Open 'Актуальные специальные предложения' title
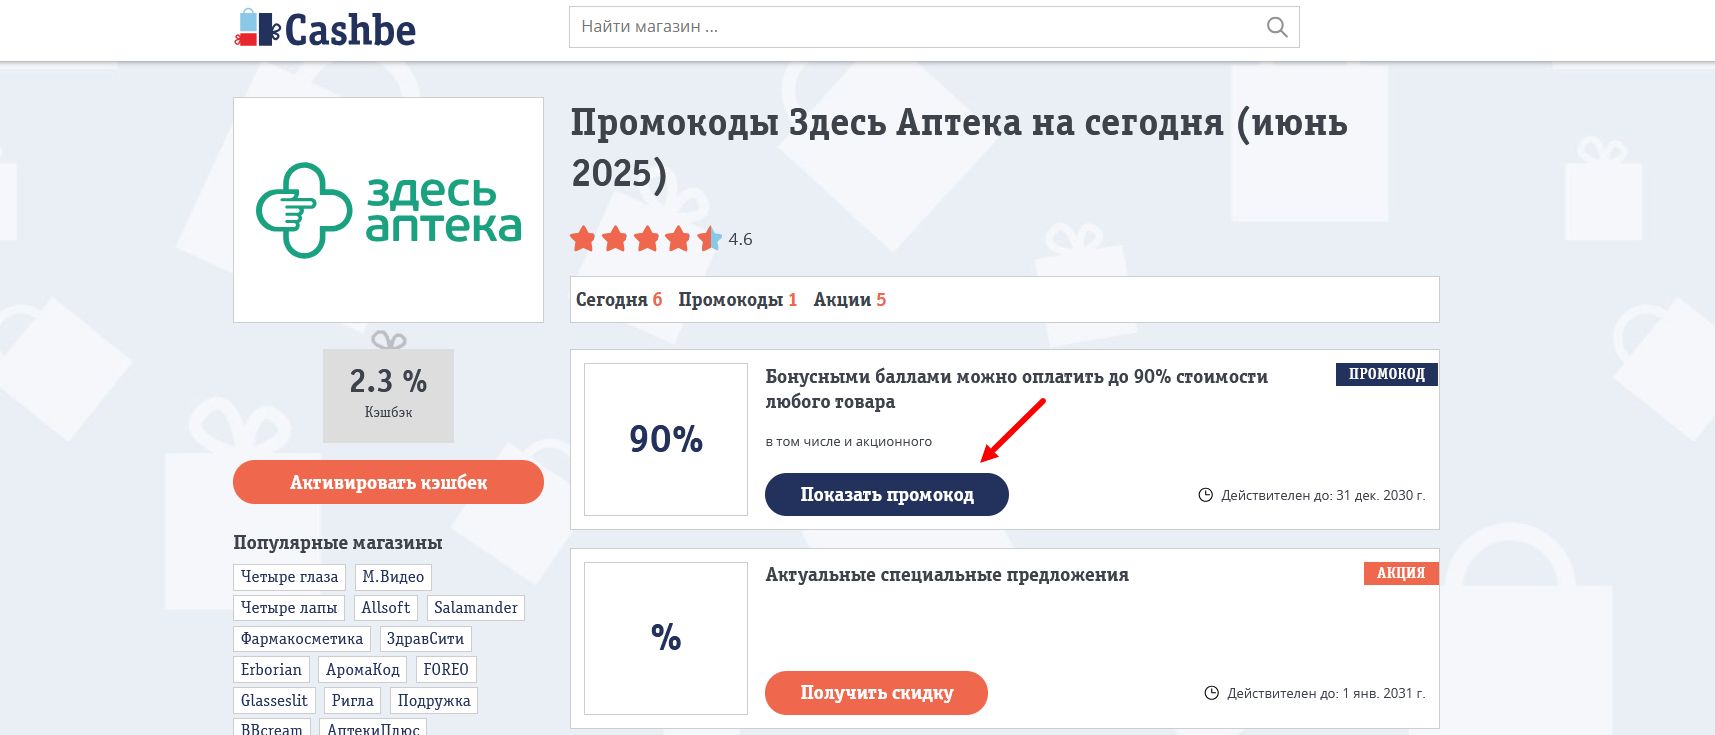The height and width of the screenshot is (735, 1715). pos(947,575)
